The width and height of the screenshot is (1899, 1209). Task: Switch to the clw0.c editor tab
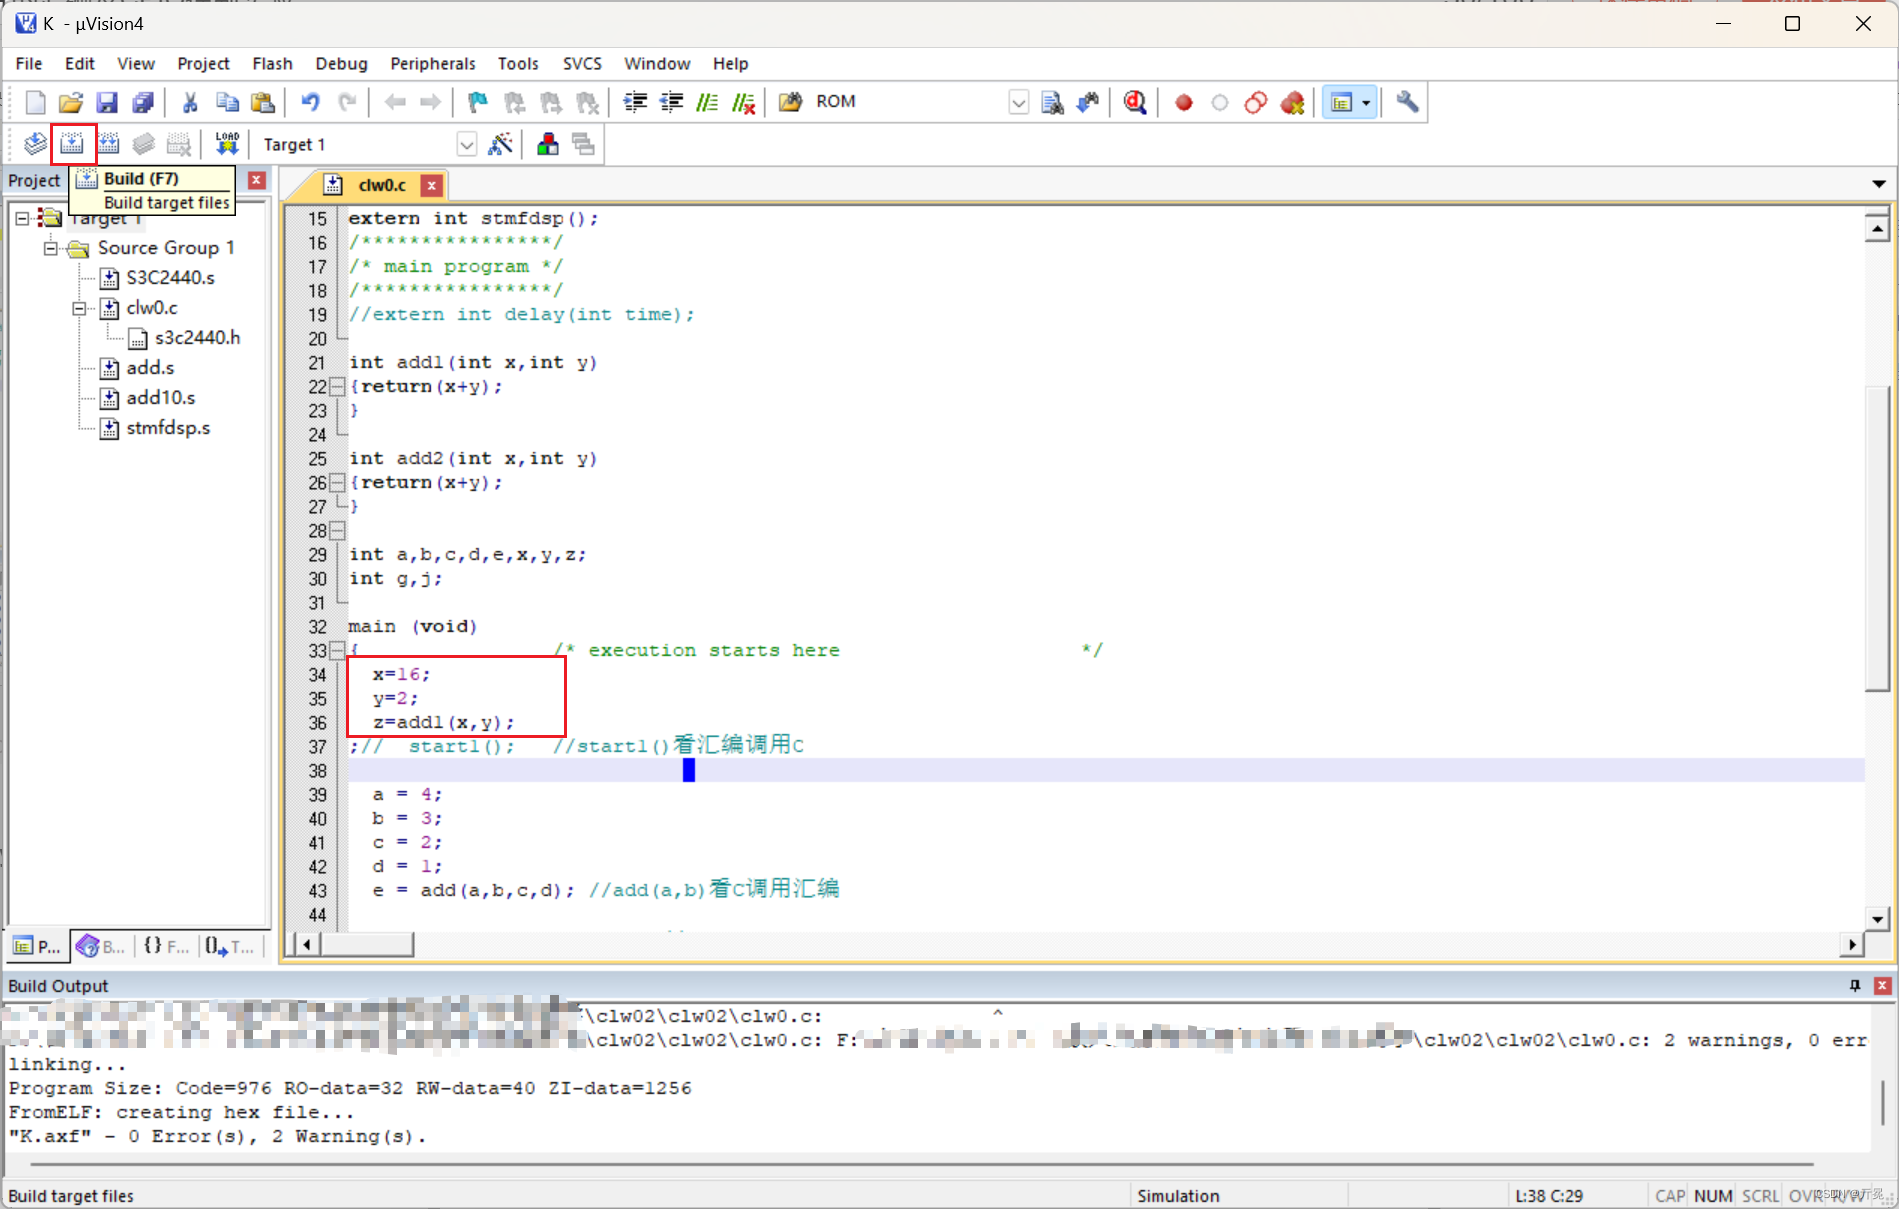click(x=382, y=185)
